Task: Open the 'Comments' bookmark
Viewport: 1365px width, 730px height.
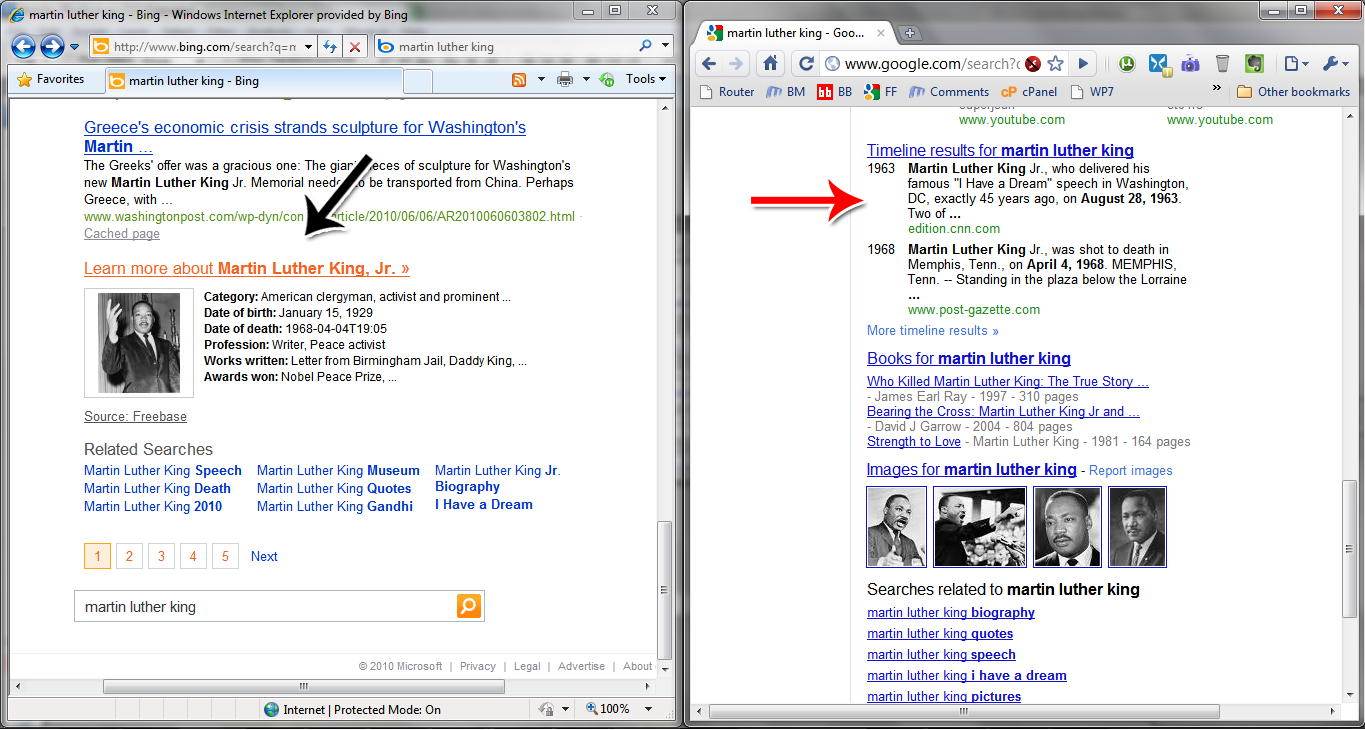Action: pyautogui.click(x=949, y=92)
